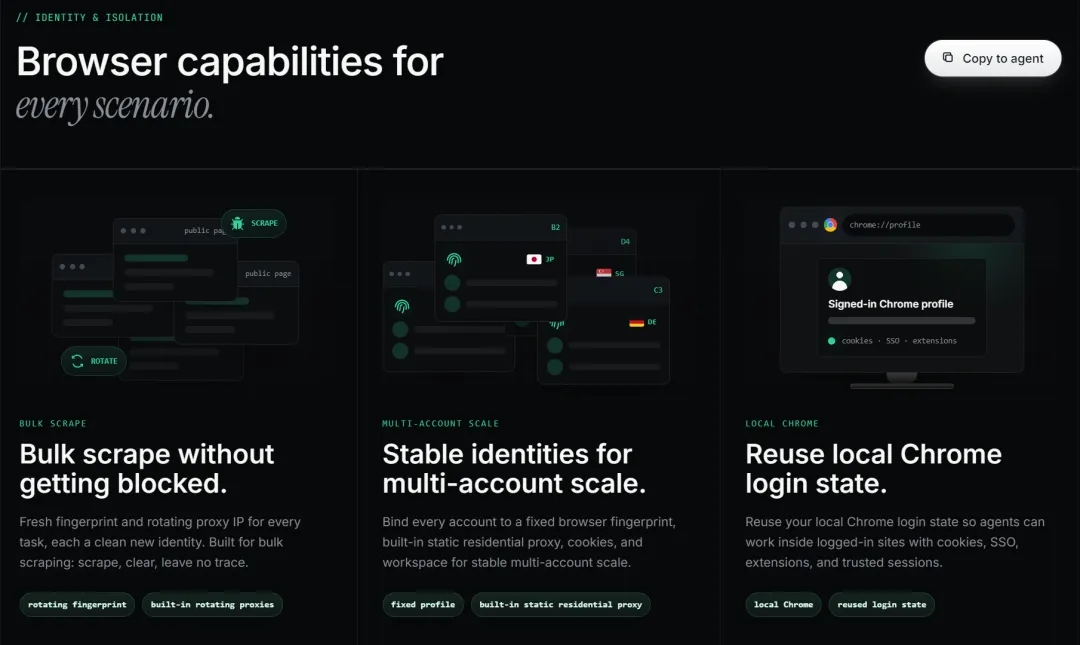Click the SCRAPE bug badge in the illustration
The image size is (1080, 645).
click(254, 223)
